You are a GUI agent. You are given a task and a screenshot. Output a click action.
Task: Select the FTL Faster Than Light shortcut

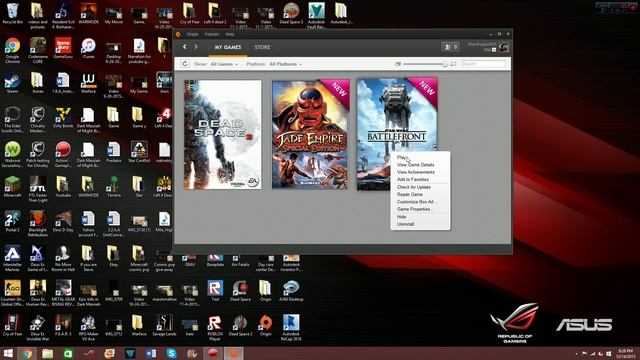(38, 189)
